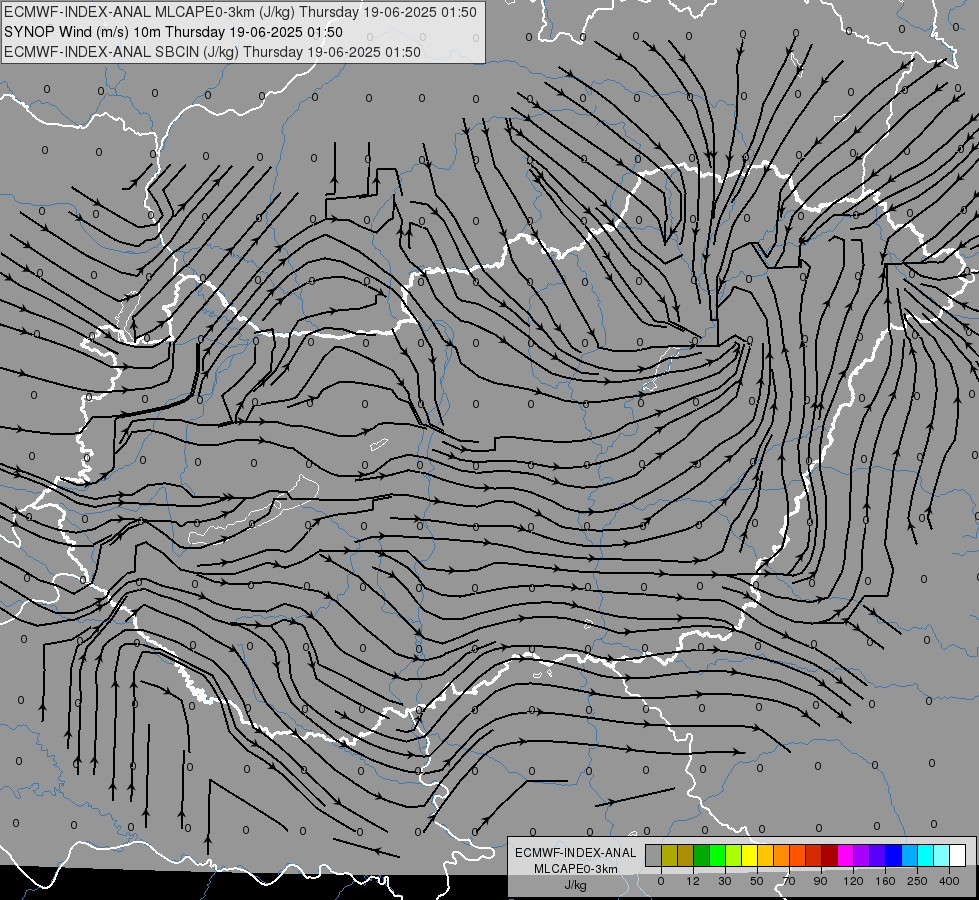Click the legend value 160
Image resolution: width=979 pixels, height=900 pixels.
(x=885, y=881)
